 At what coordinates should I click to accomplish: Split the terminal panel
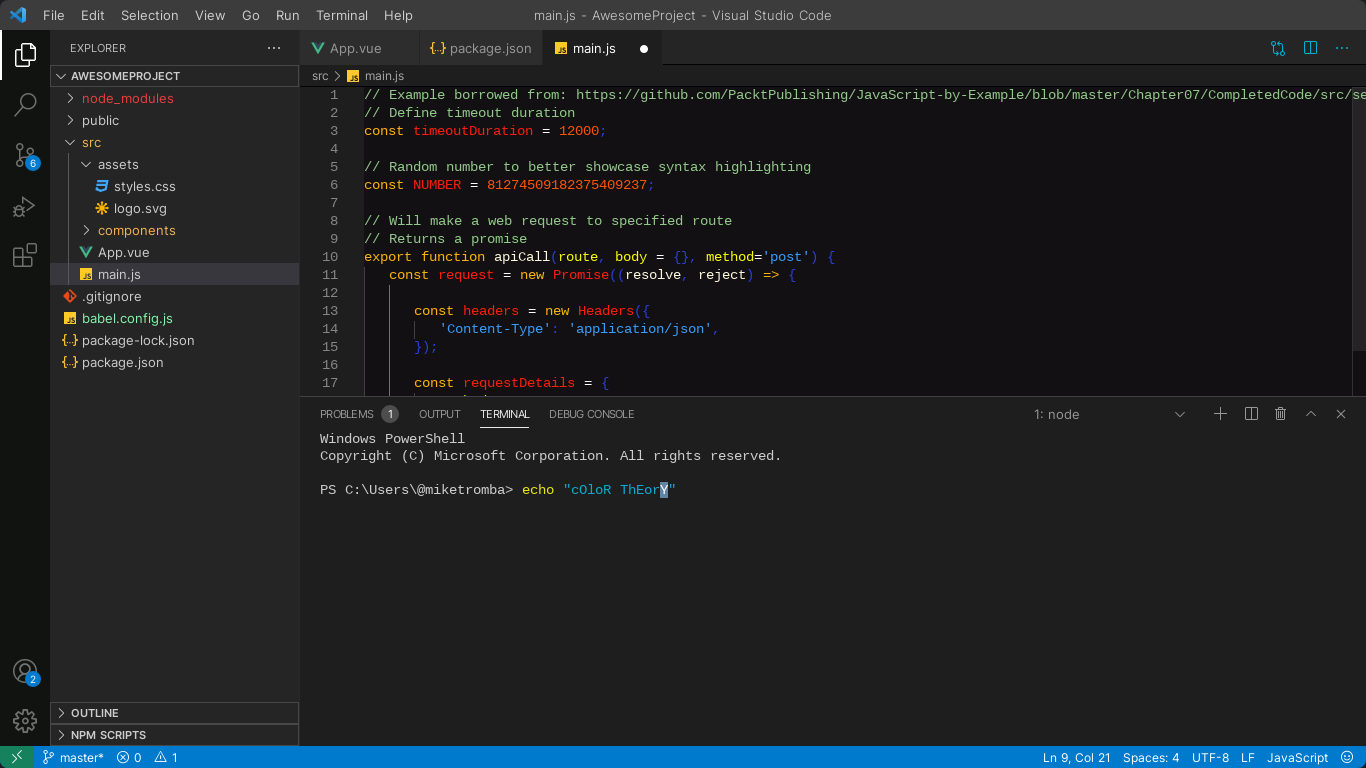click(1251, 414)
